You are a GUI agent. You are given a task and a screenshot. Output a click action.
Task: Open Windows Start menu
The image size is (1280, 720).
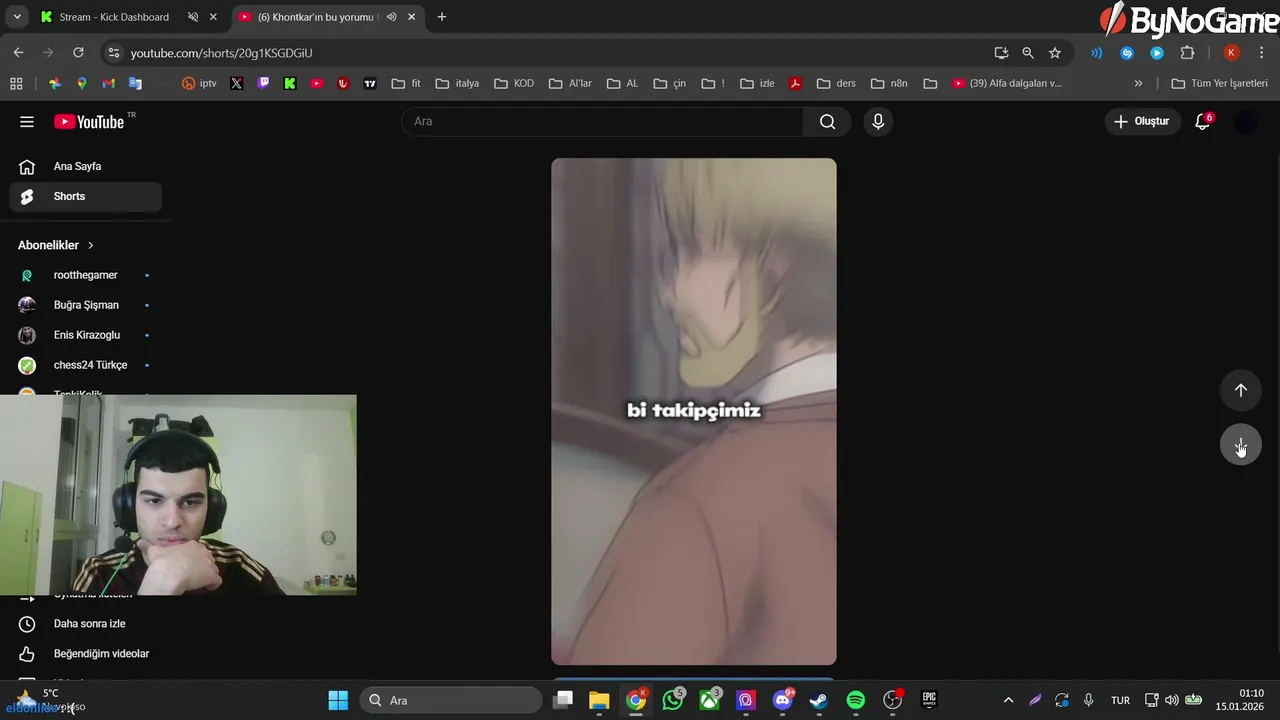[338, 700]
